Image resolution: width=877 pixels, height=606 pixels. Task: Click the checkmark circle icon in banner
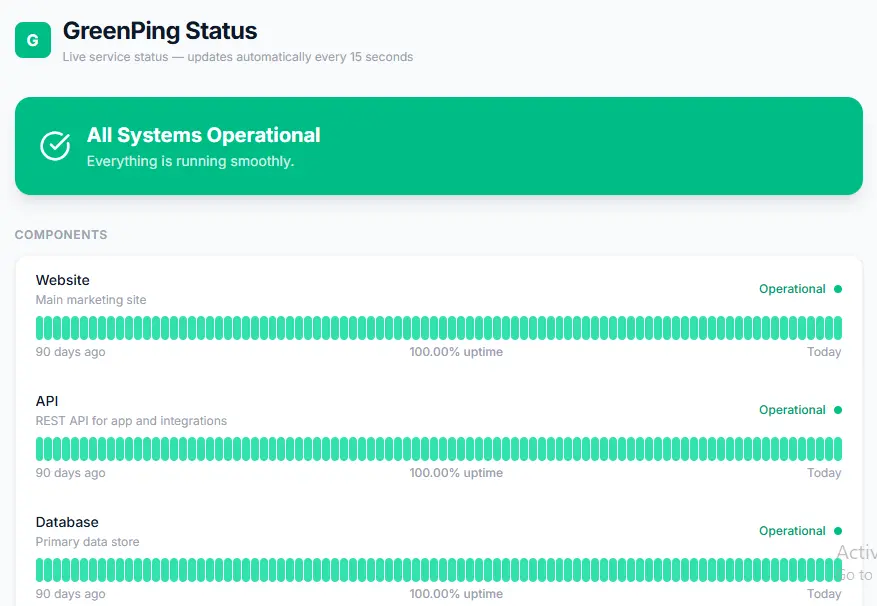click(x=55, y=146)
